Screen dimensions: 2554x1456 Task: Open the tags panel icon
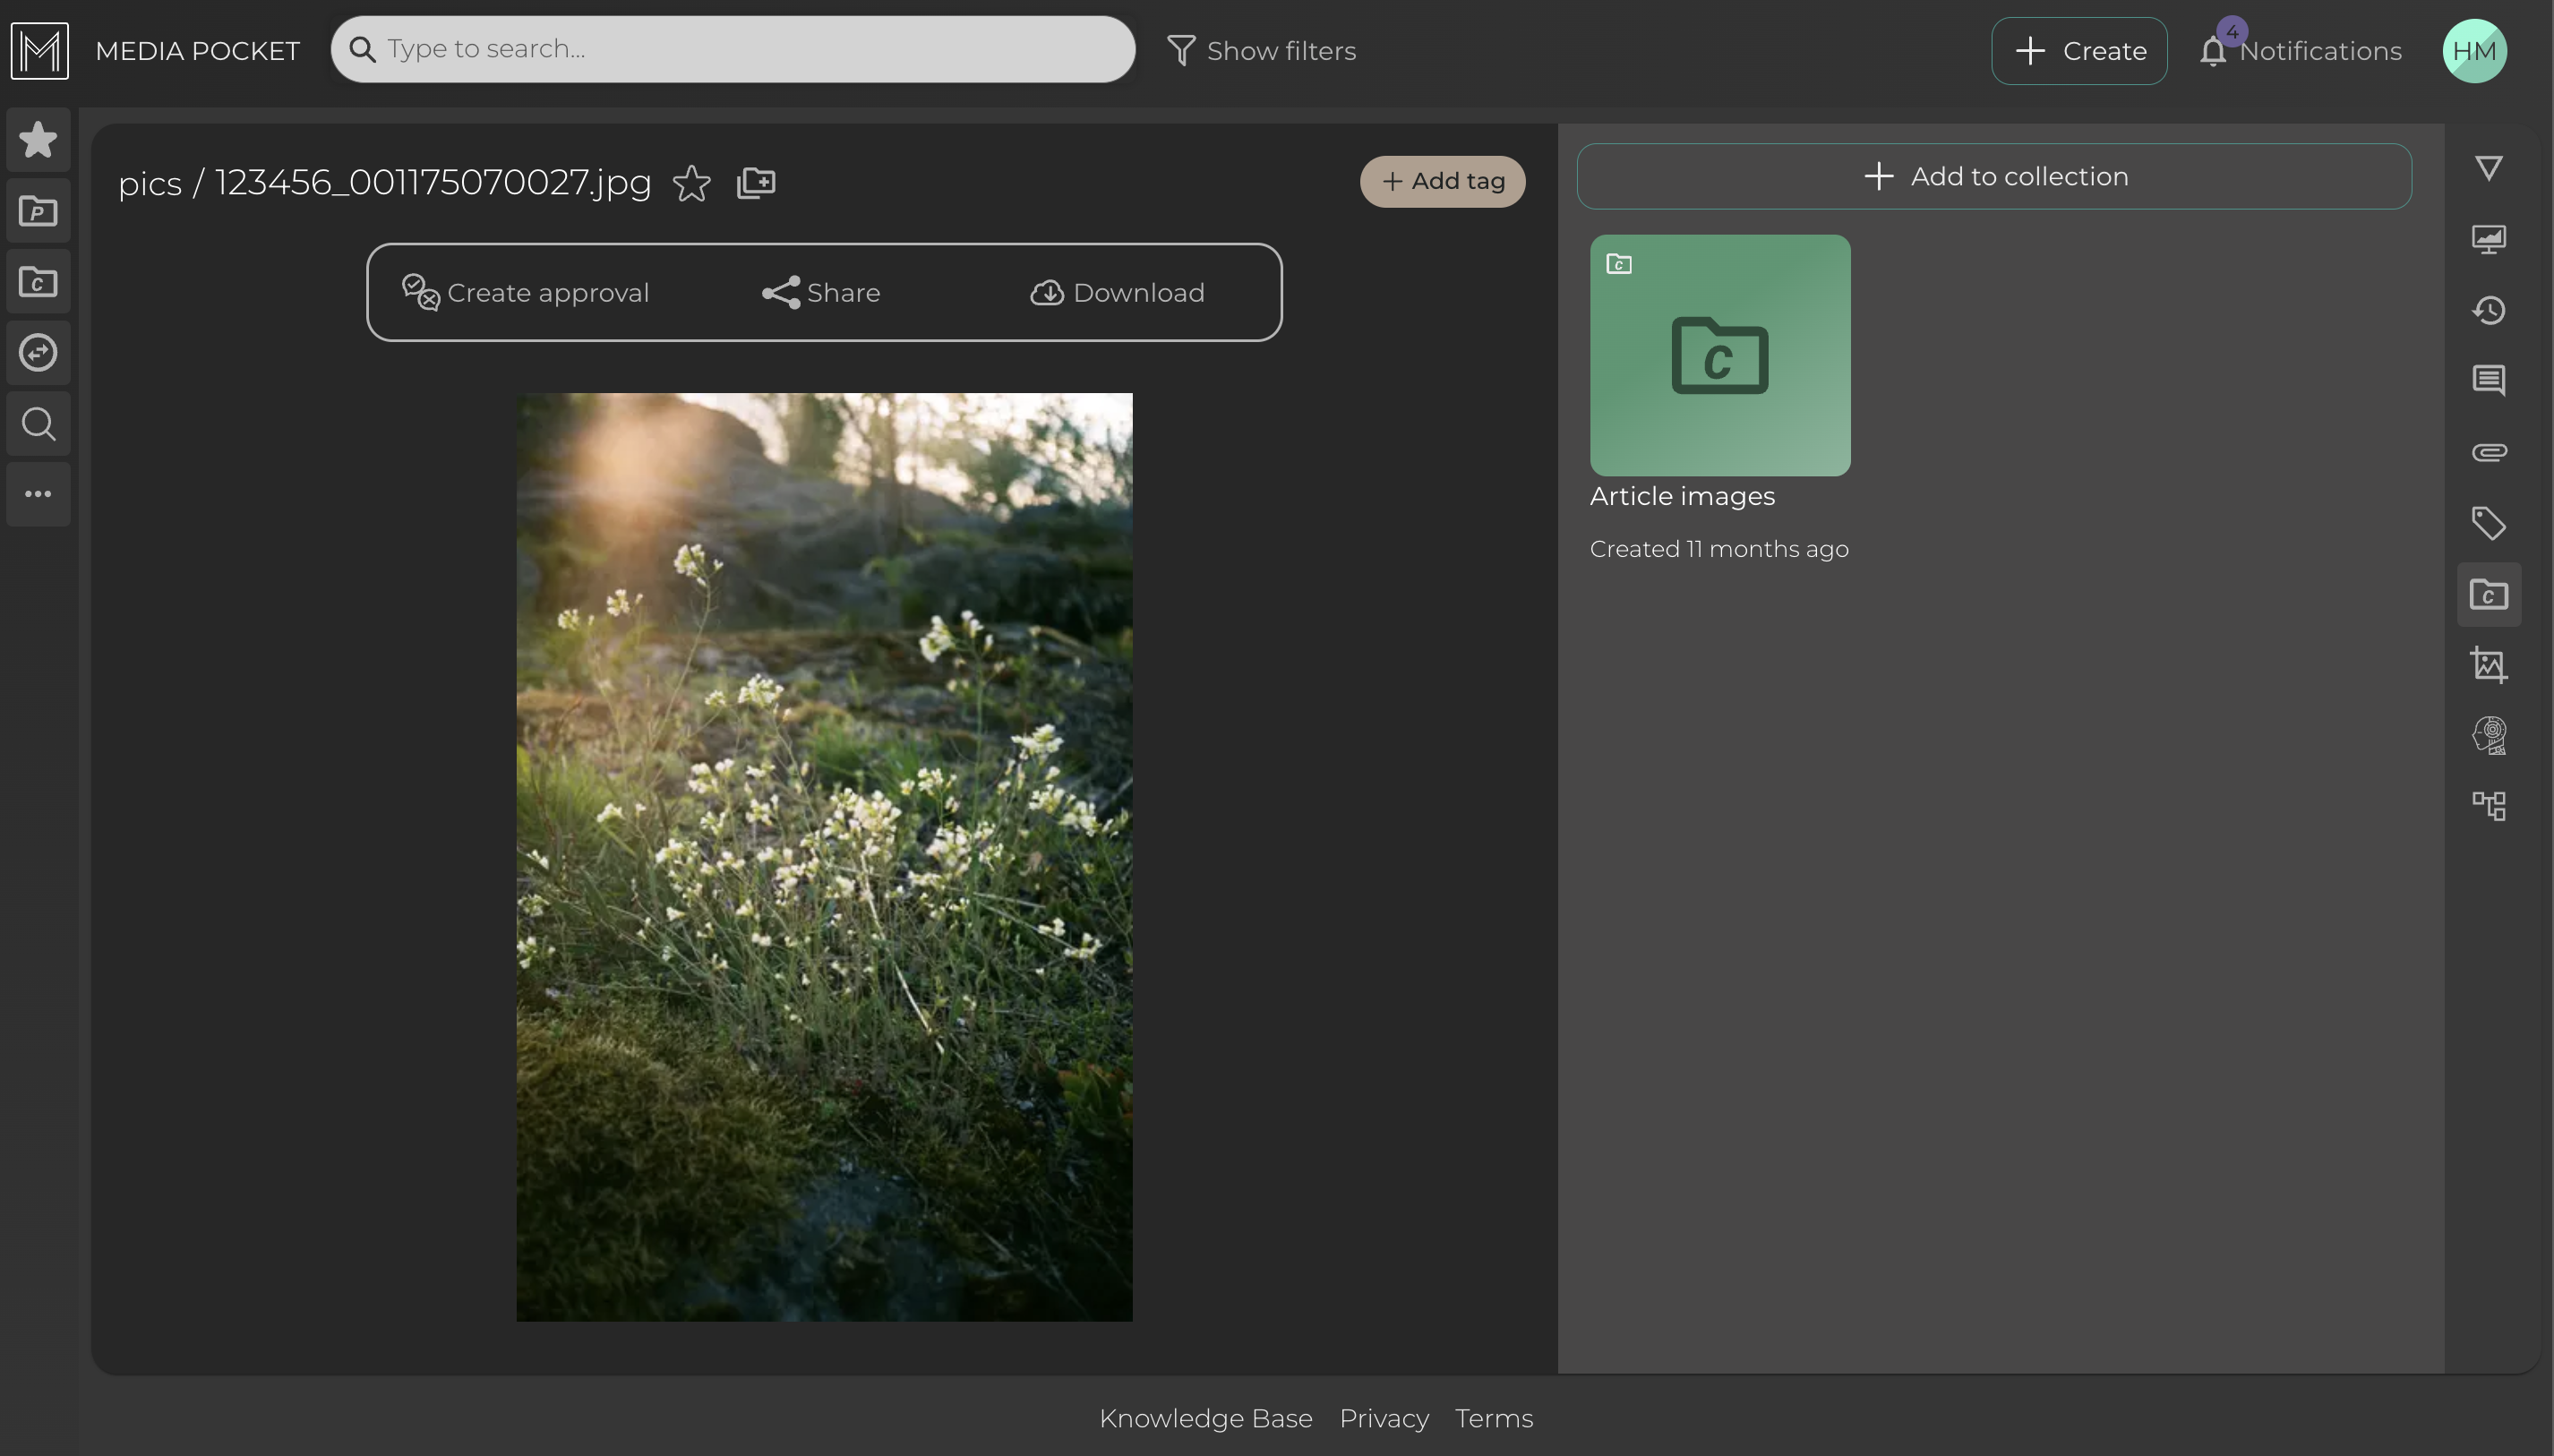tap(2488, 523)
